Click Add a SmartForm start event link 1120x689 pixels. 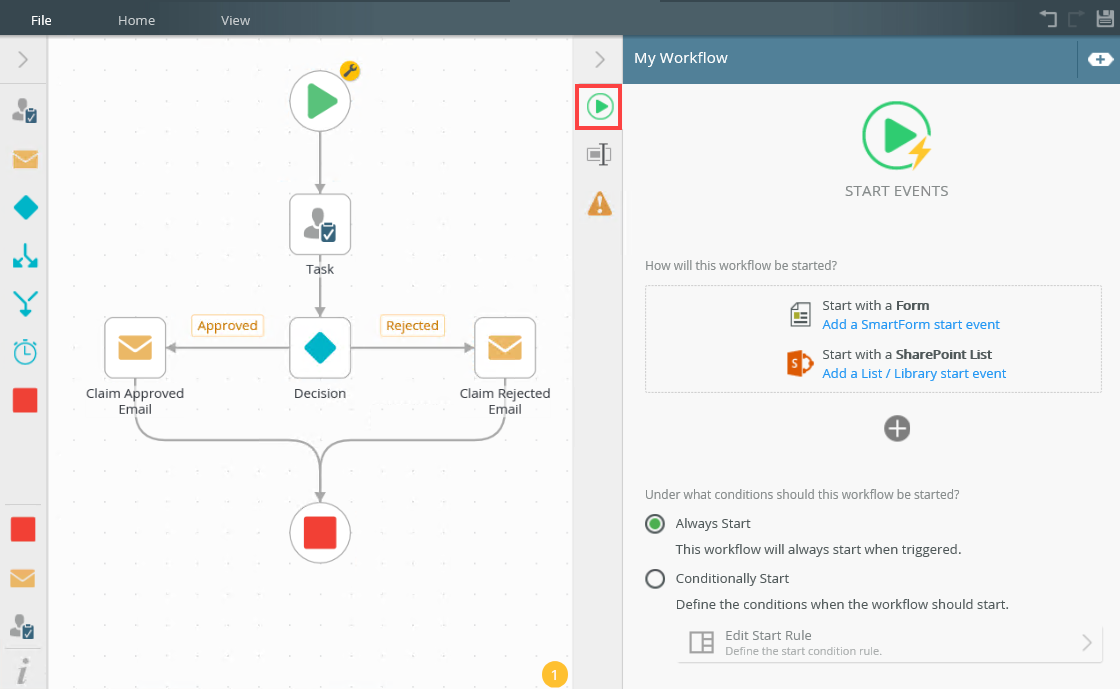click(910, 324)
